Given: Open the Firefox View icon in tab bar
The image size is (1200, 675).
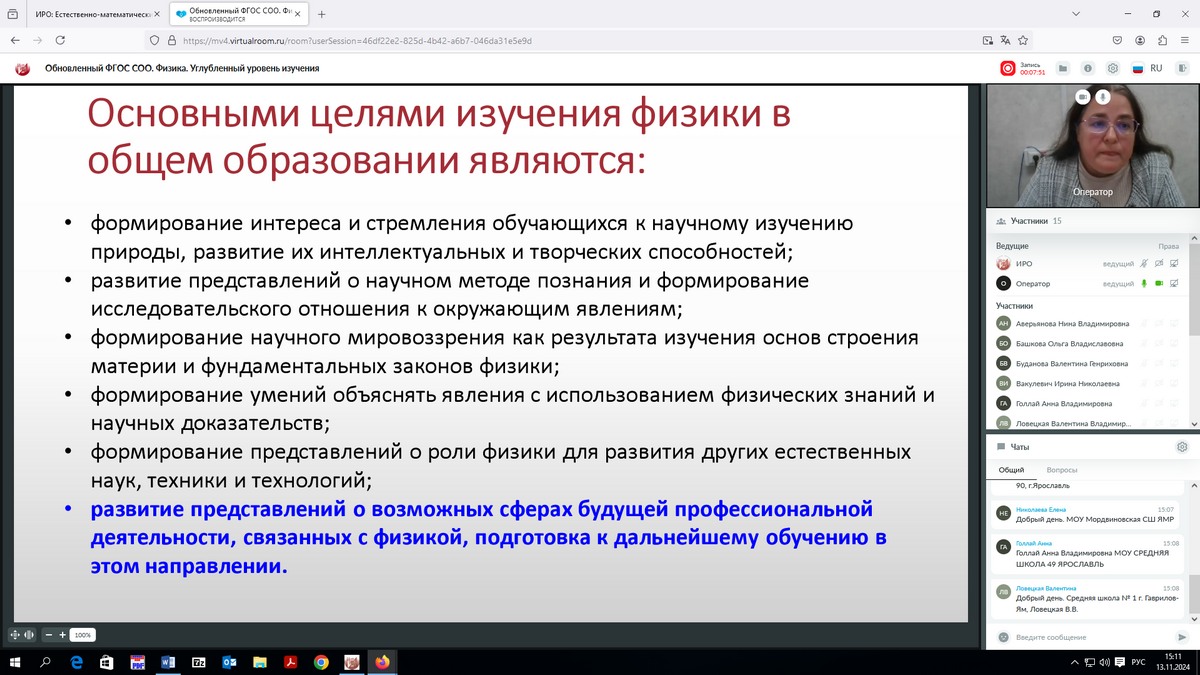Looking at the screenshot, I should click(13, 14).
